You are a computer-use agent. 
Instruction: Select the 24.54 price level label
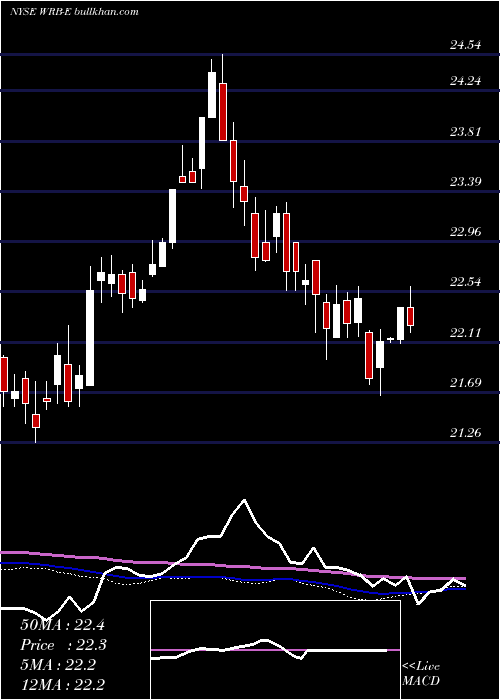pos(466,45)
